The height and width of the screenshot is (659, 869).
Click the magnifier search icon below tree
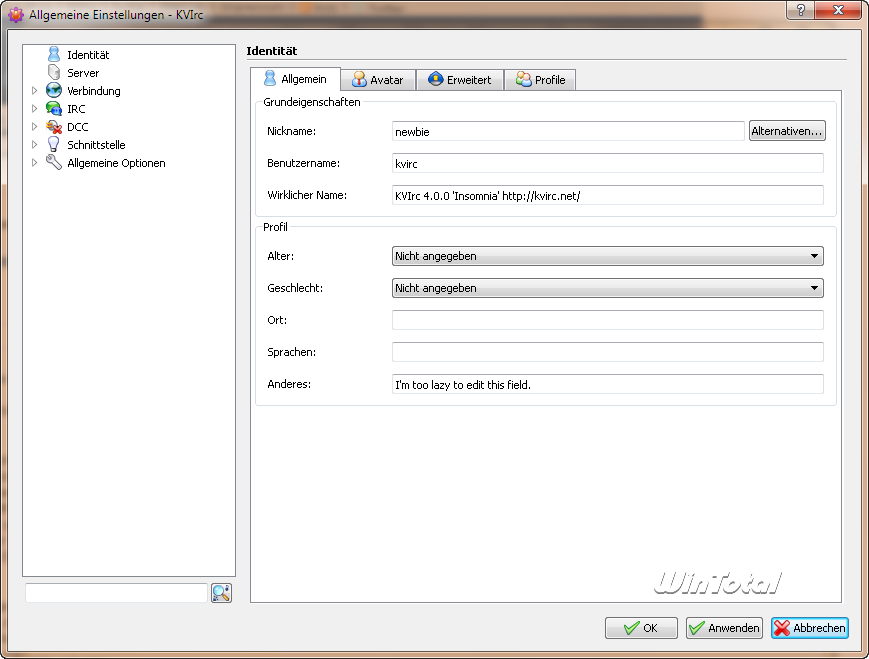click(x=221, y=593)
